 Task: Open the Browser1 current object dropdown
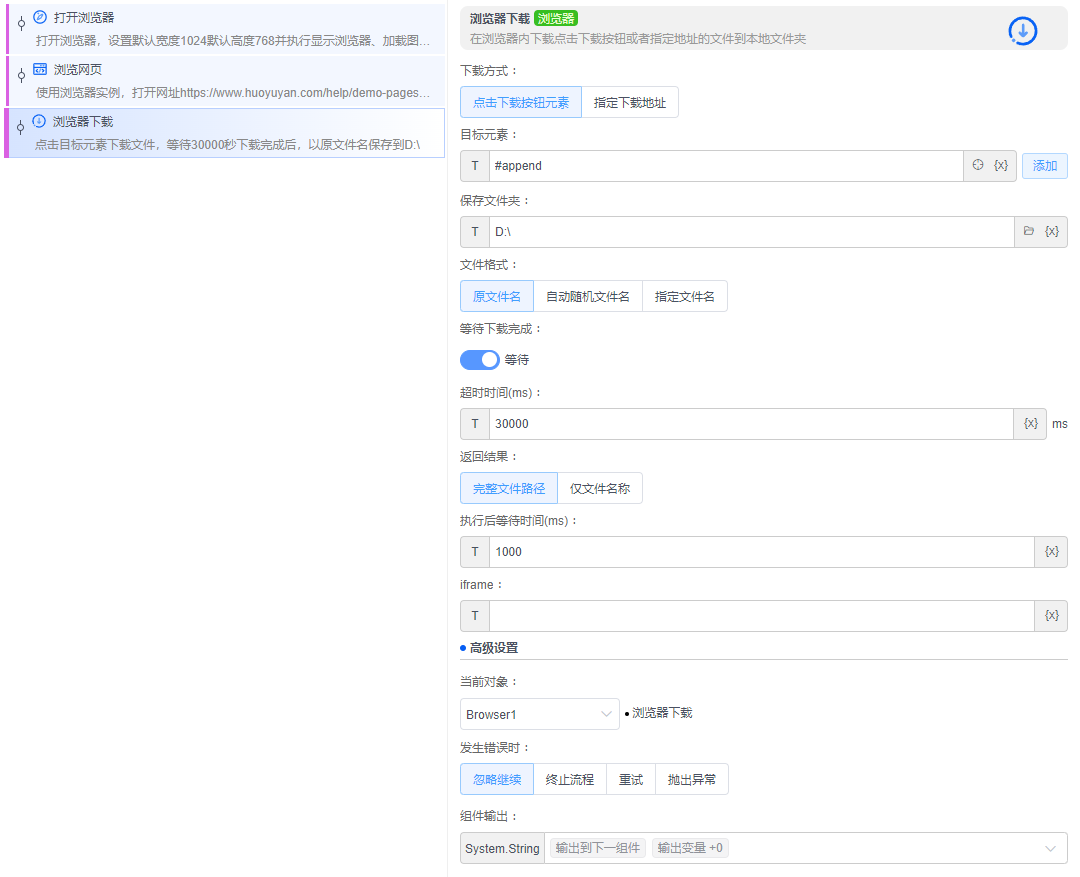540,714
